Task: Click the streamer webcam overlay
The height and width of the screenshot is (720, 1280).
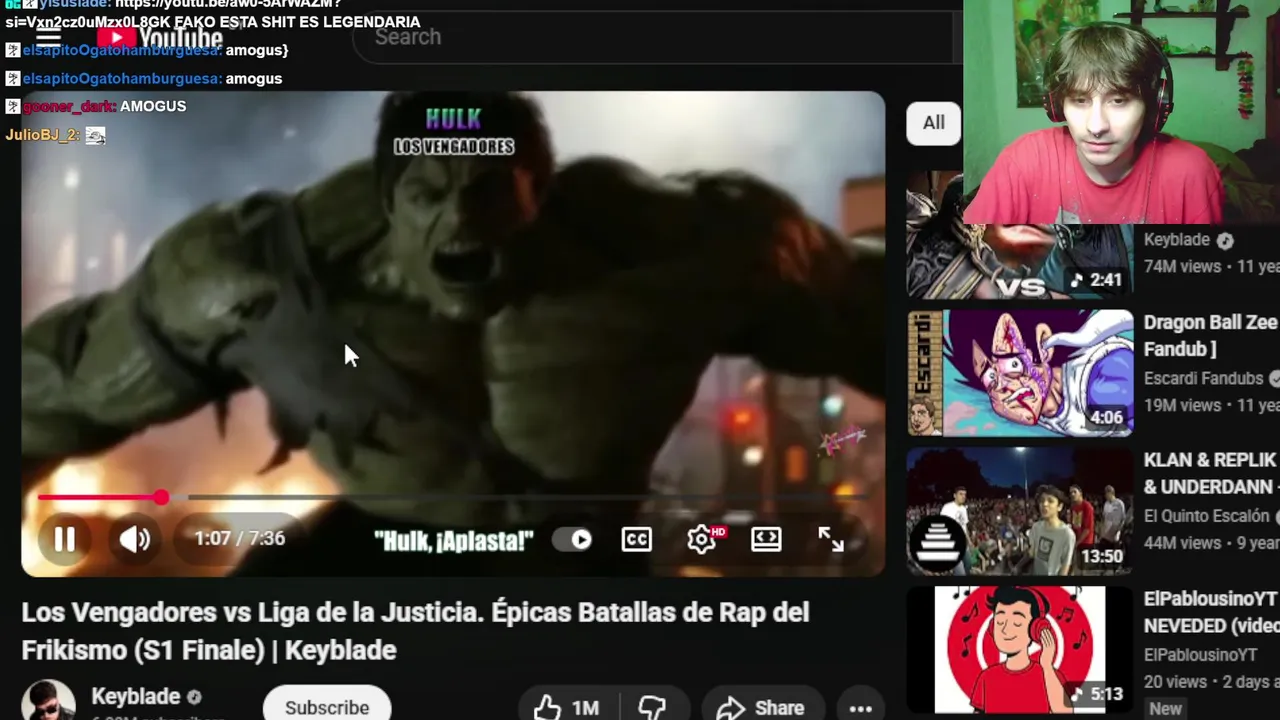Action: [1121, 112]
